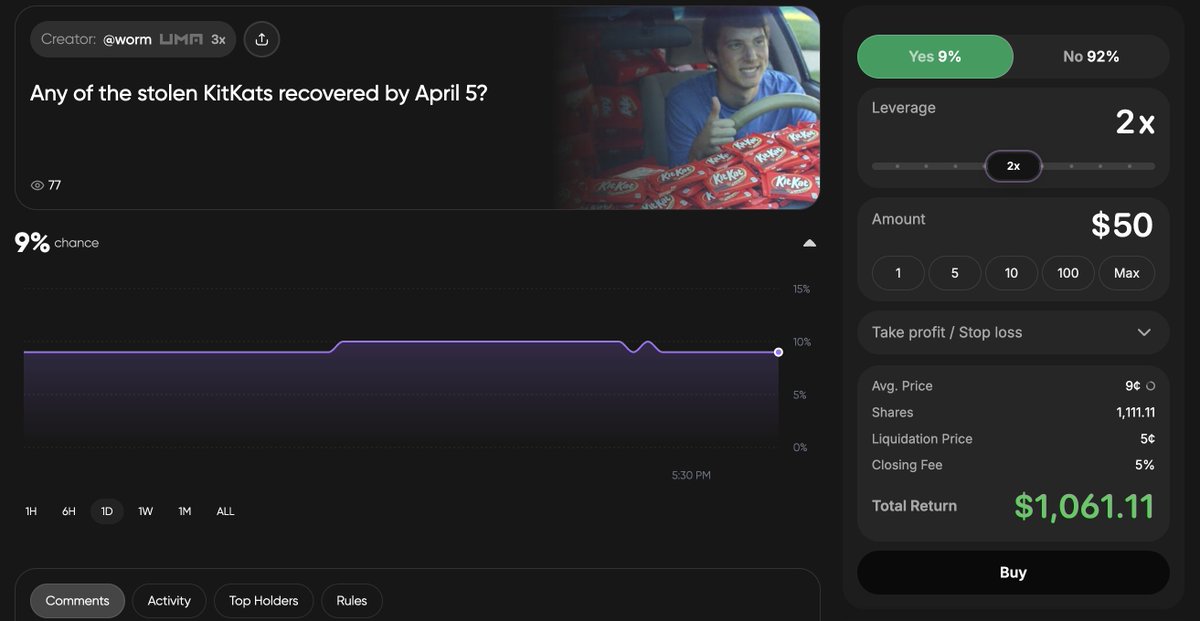Open the Rules tab
Image resolution: width=1200 pixels, height=621 pixels.
[x=352, y=601]
